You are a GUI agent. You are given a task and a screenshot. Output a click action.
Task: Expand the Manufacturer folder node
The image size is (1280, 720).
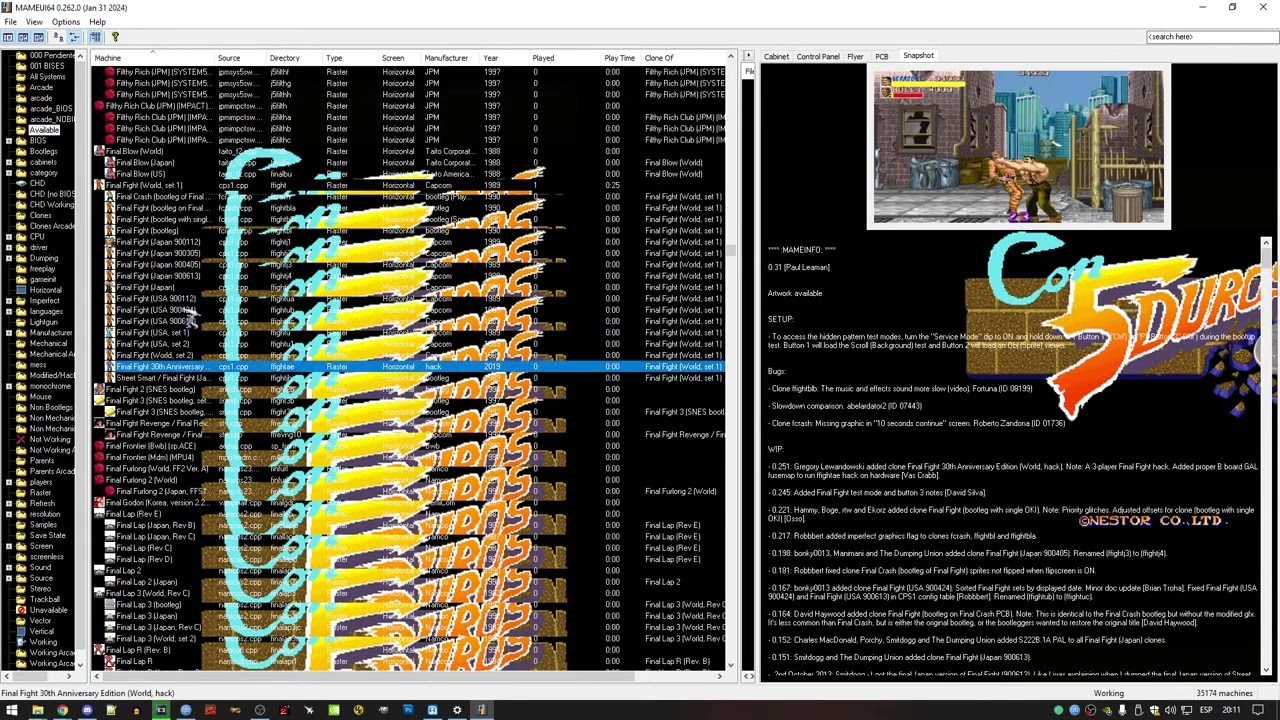(9, 333)
